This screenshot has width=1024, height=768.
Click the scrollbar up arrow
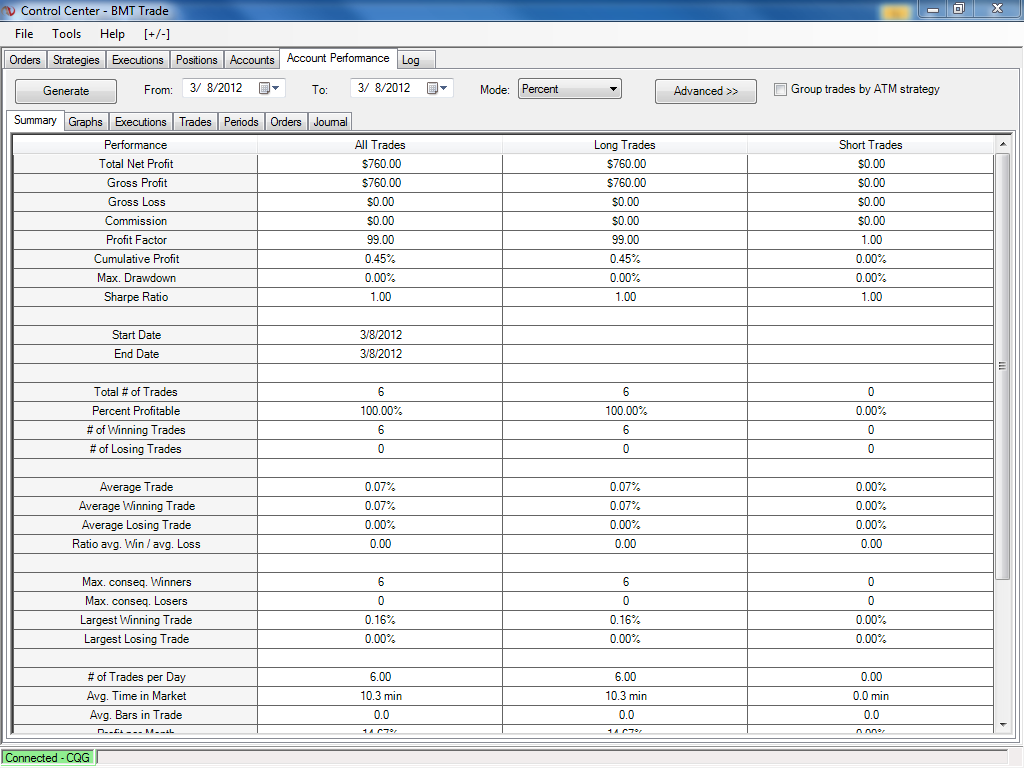(x=1002, y=144)
